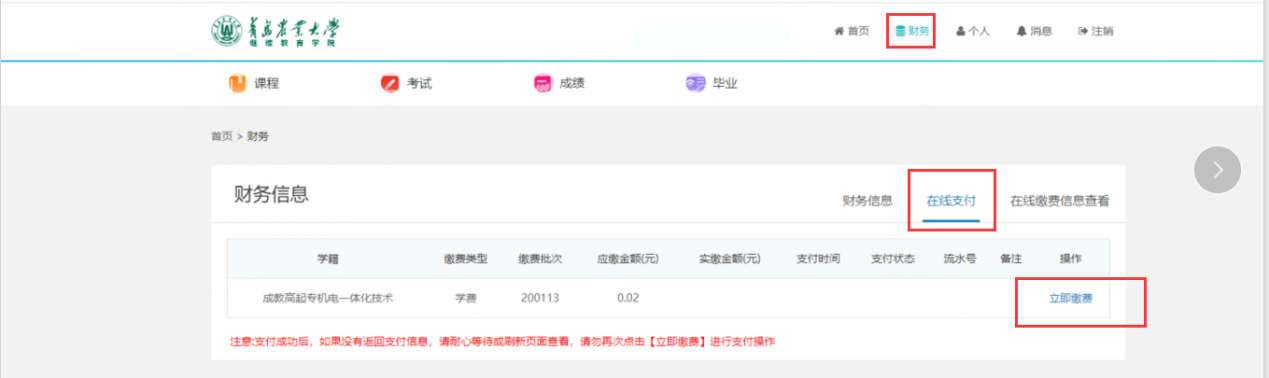Open the 消息 messages menu item
The height and width of the screenshot is (378, 1269).
[x=1034, y=31]
